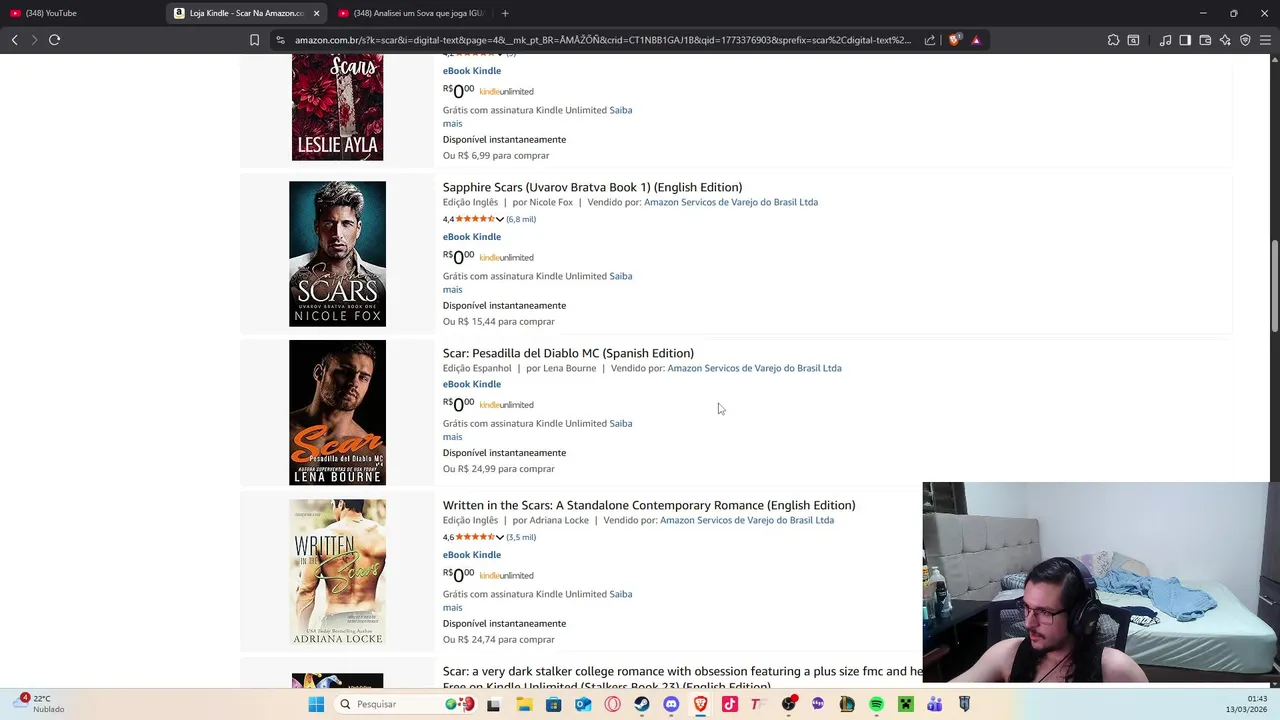Screen dimensions: 1280x720
Task: Open Written in the Scars title link
Action: 649,505
